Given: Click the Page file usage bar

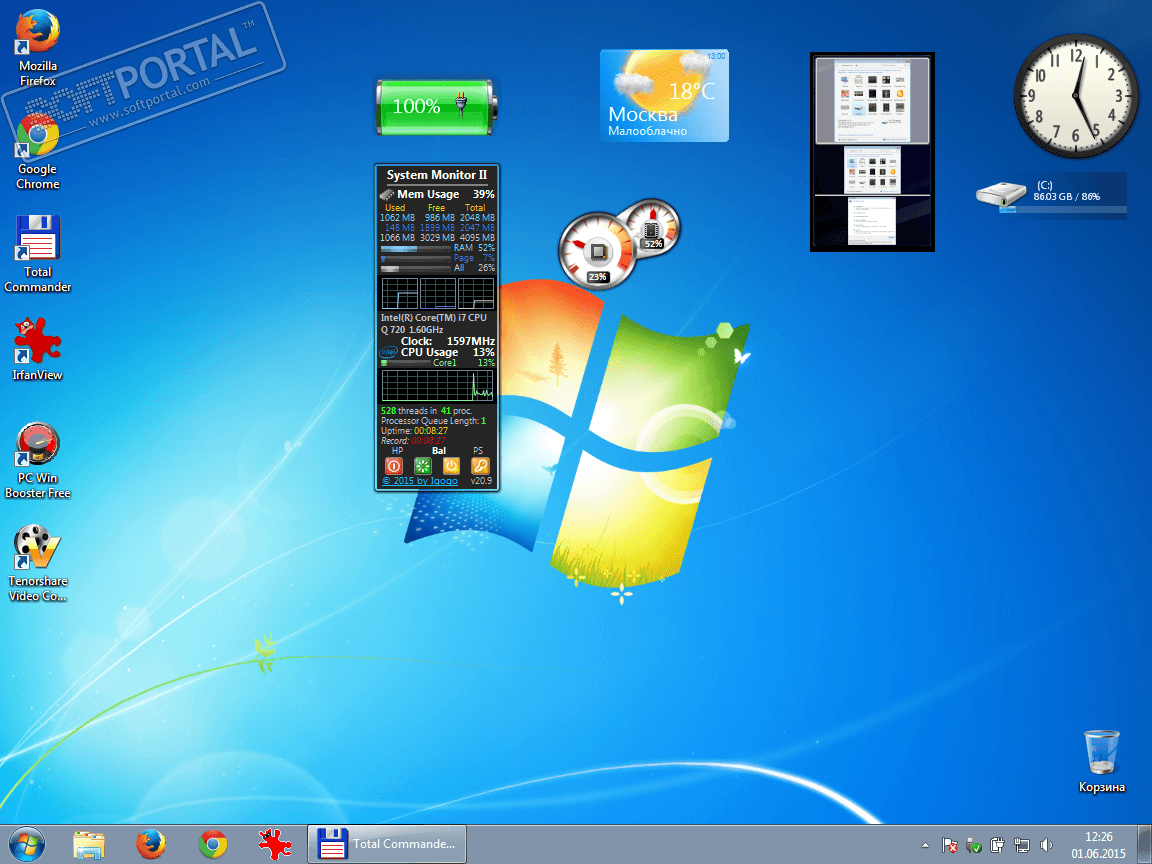Looking at the screenshot, I should pyautogui.click(x=415, y=259).
